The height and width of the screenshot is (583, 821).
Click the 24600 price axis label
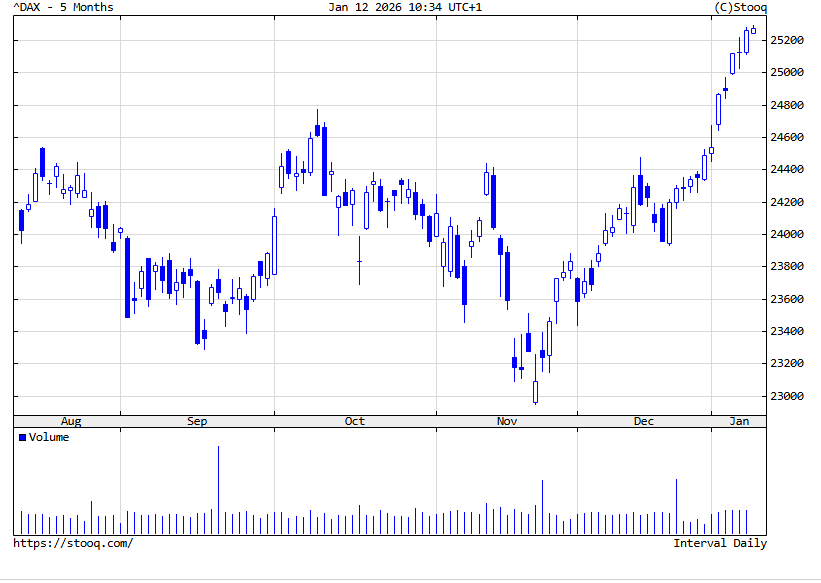(x=786, y=137)
